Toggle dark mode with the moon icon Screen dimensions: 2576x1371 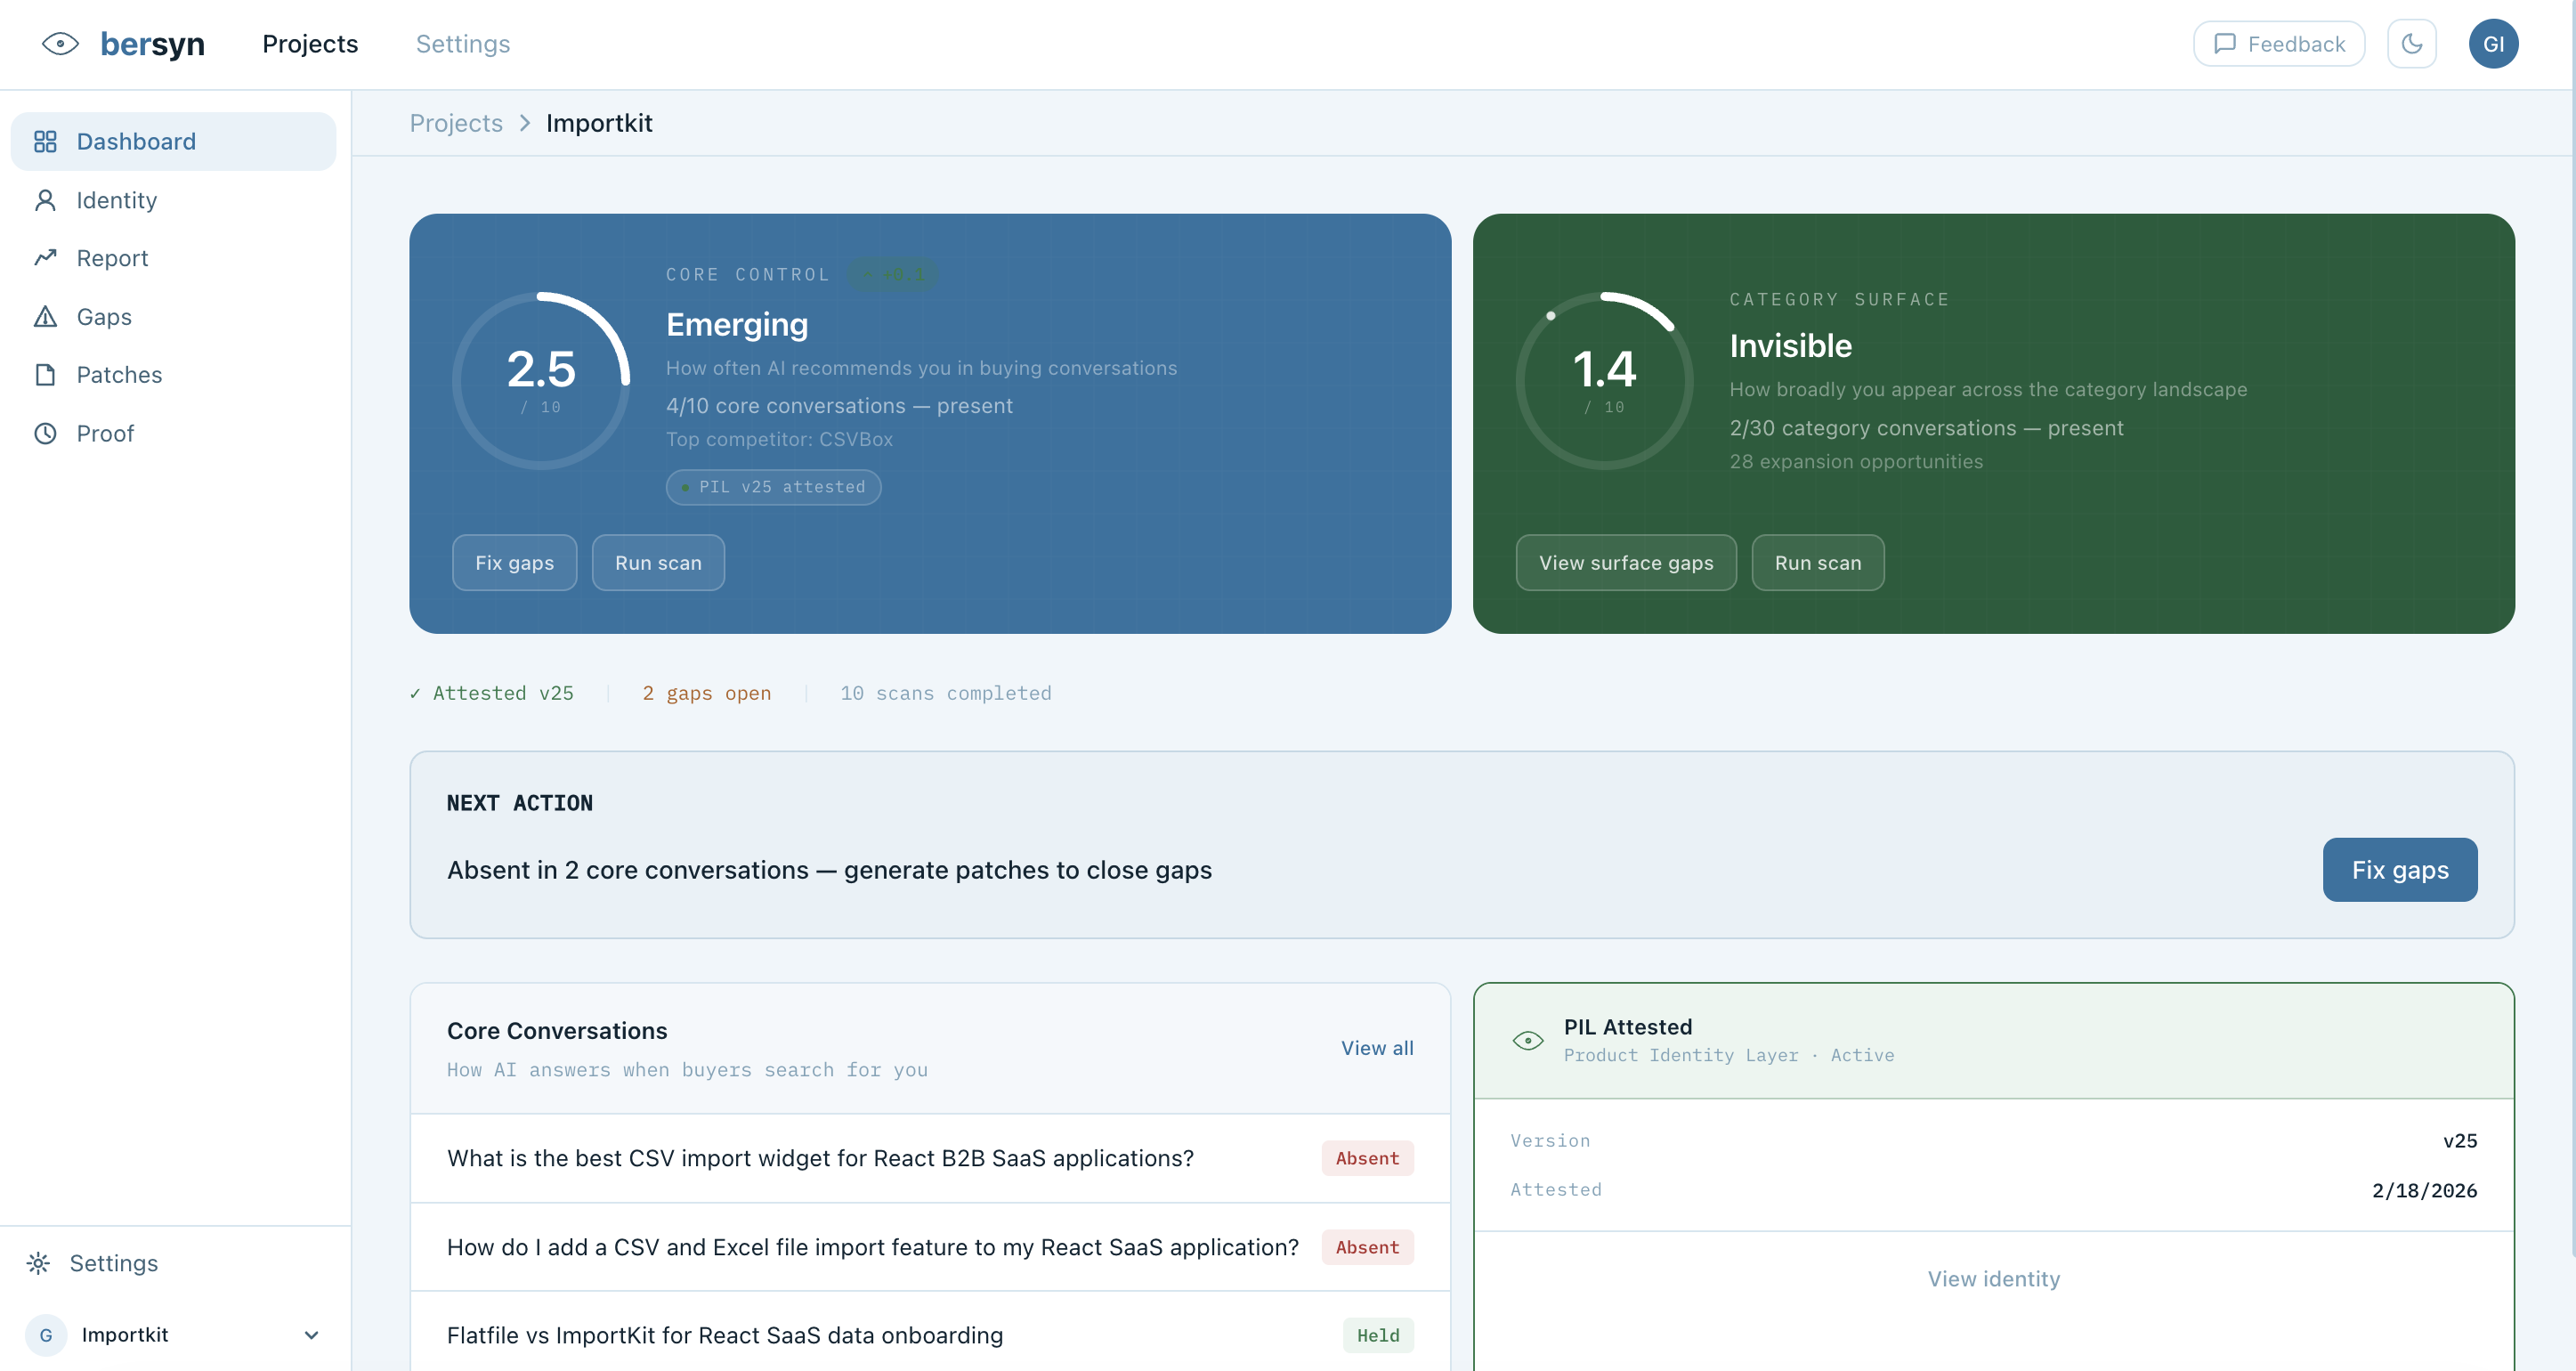(x=2411, y=44)
